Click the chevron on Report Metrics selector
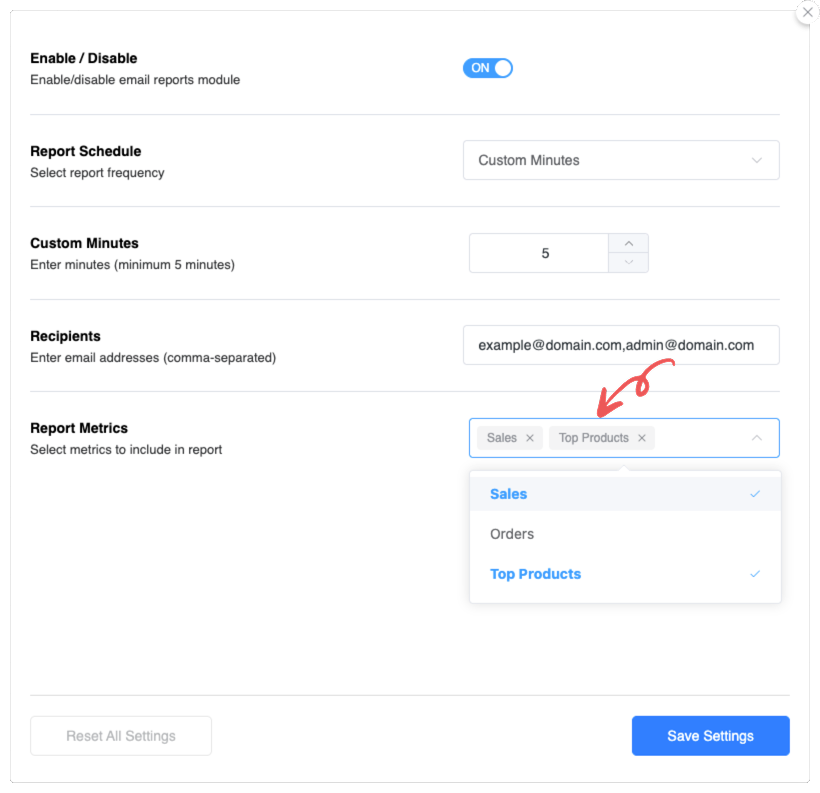Image resolution: width=820 pixels, height=793 pixels. tap(757, 438)
